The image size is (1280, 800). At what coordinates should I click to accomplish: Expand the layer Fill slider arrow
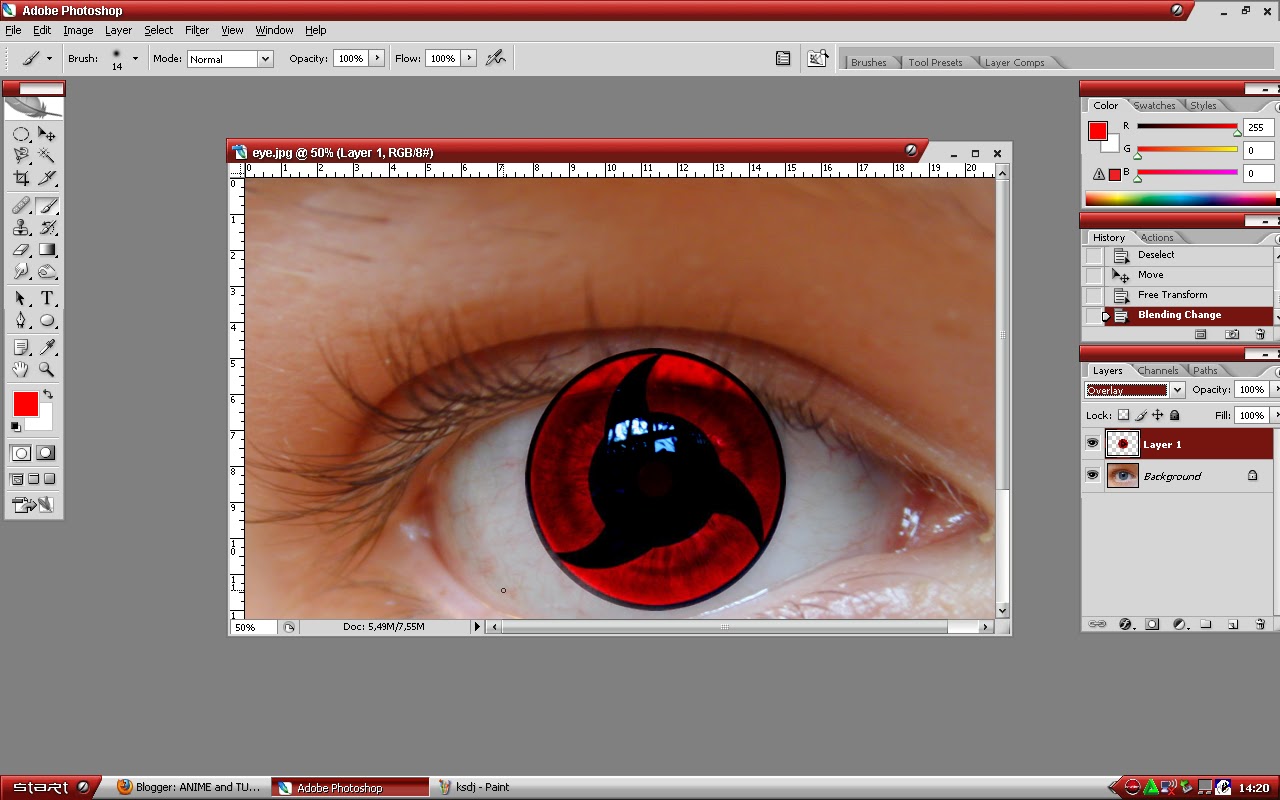1276,415
